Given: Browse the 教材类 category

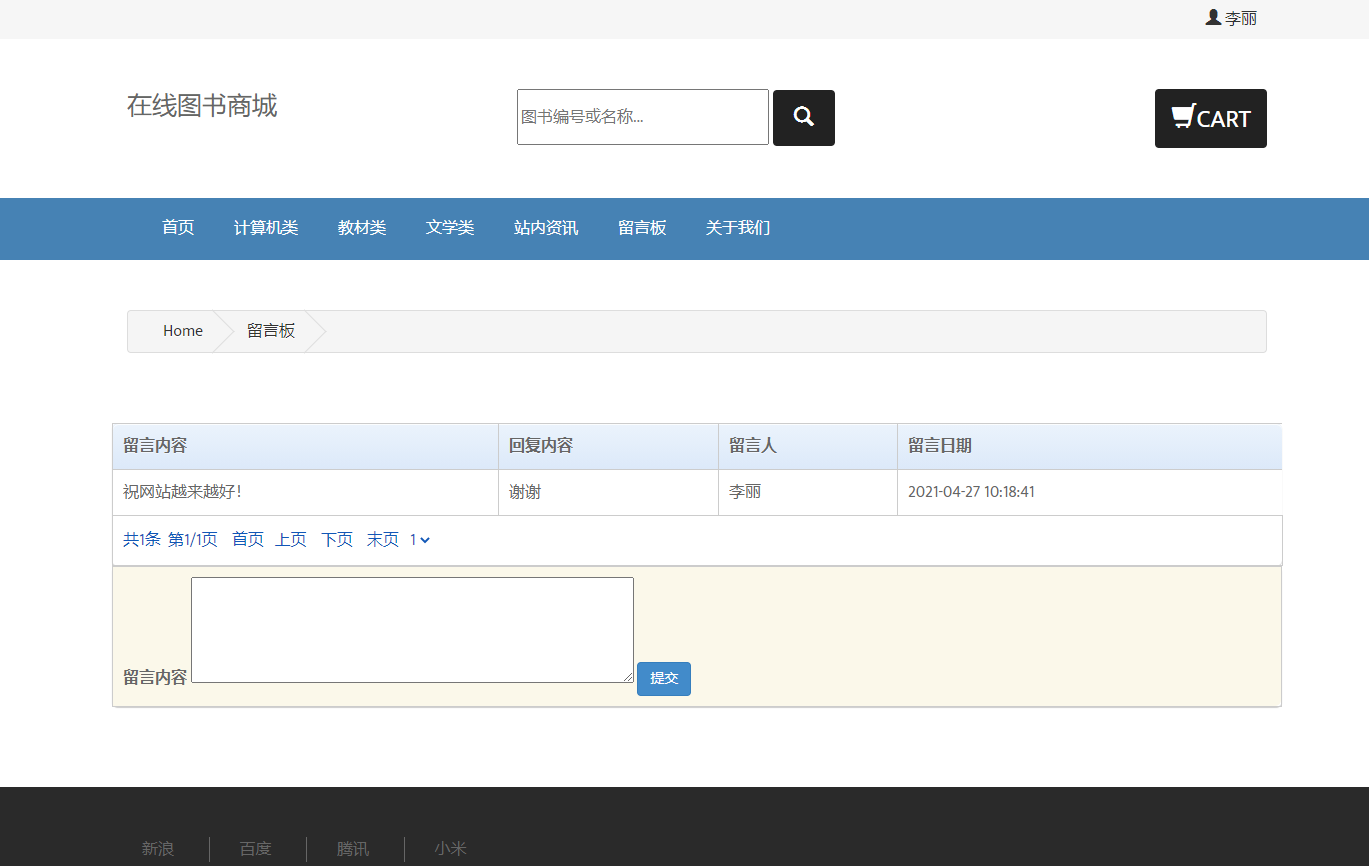Looking at the screenshot, I should click(x=362, y=228).
